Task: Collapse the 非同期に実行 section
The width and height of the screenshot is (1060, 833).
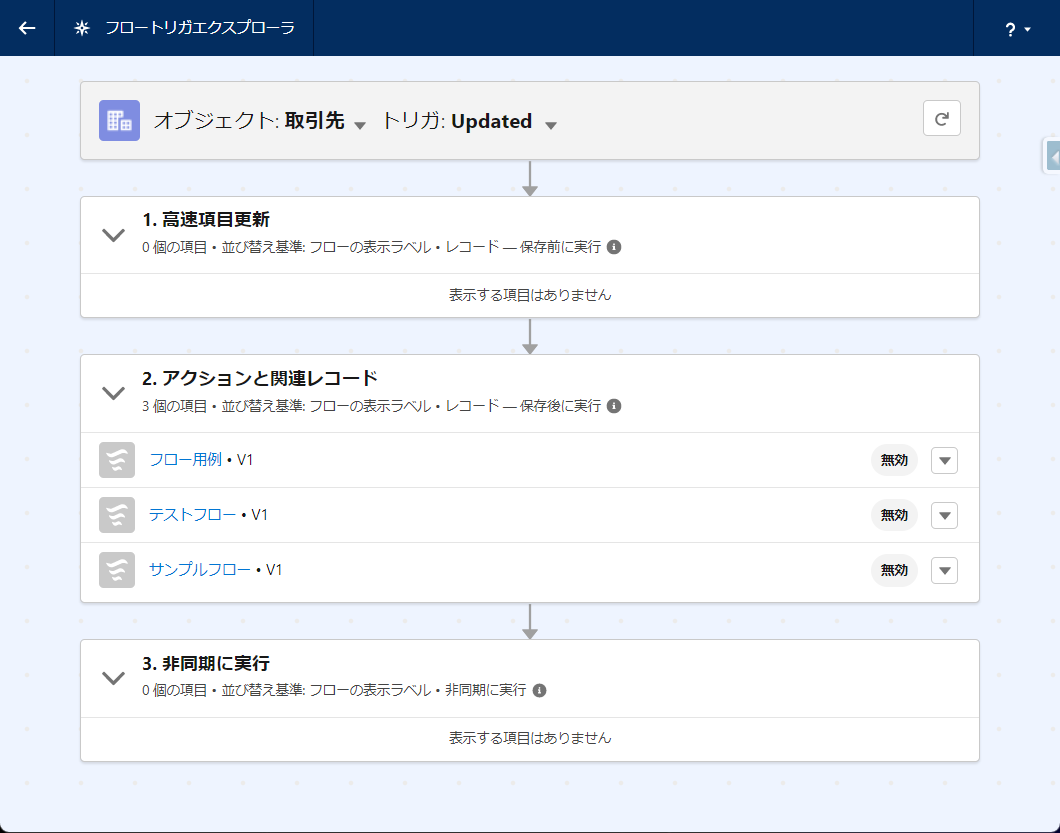Action: click(x=114, y=678)
